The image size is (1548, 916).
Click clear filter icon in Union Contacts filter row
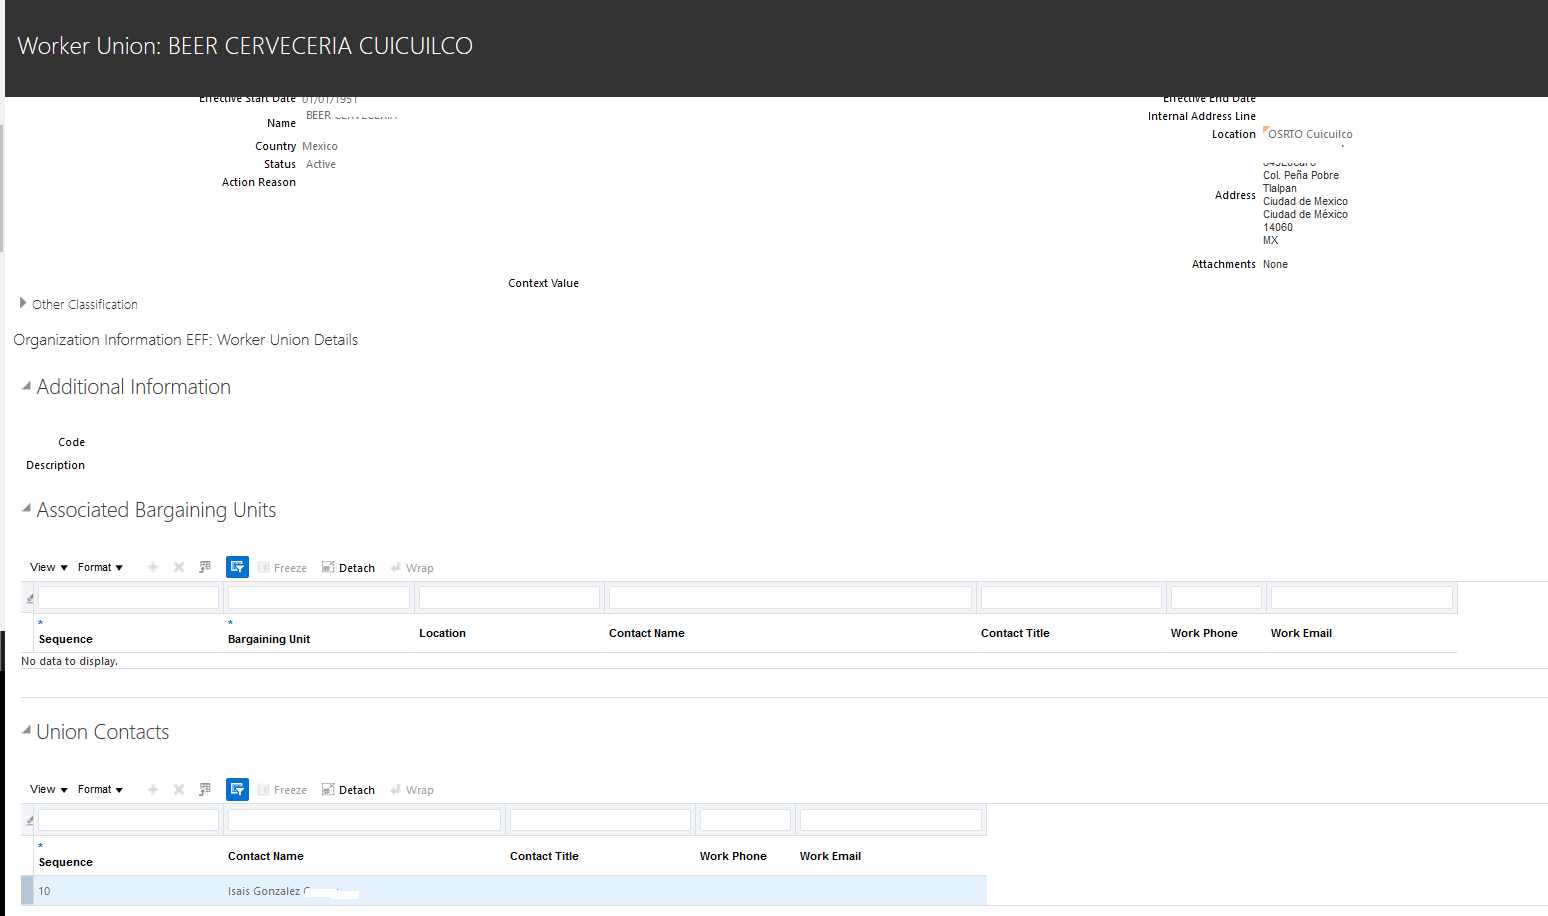click(x=29, y=820)
